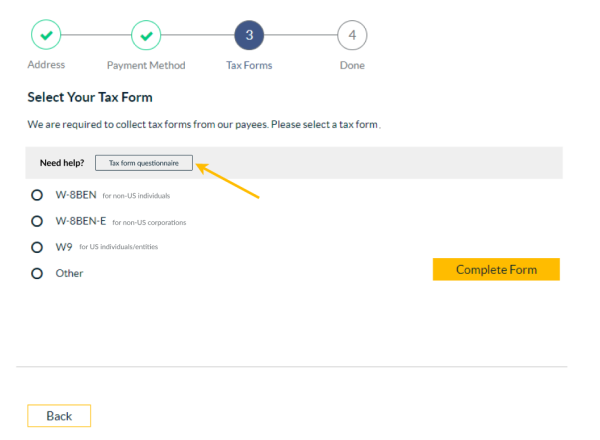The image size is (600, 440).
Task: Click the Need help? text
Action: pyautogui.click(x=62, y=163)
